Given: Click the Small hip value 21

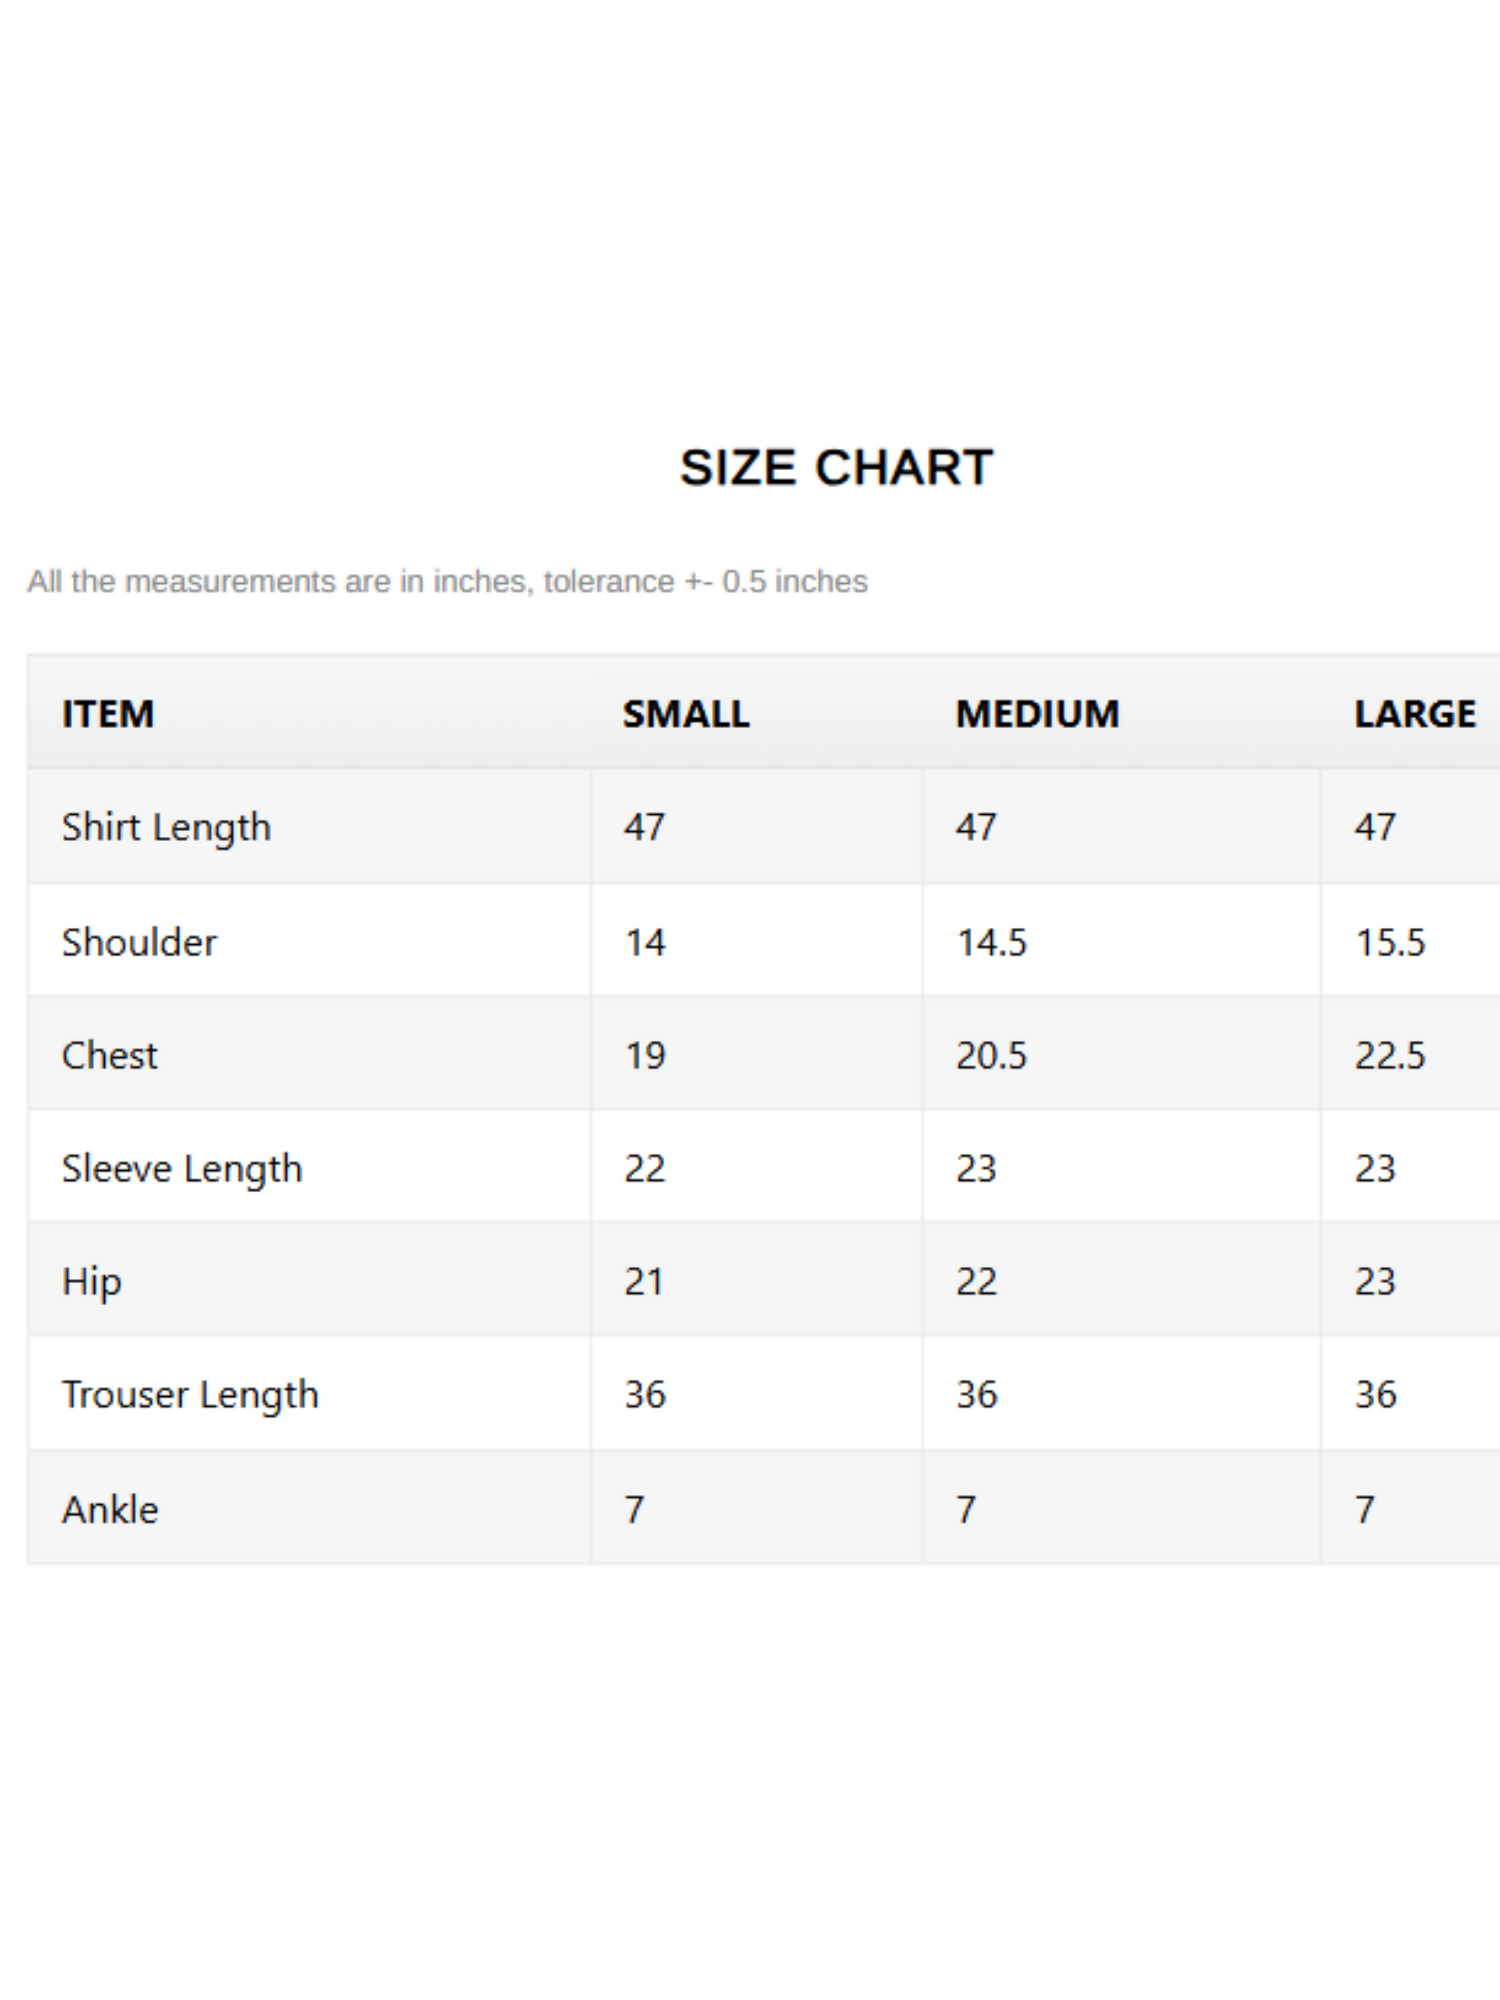Looking at the screenshot, I should point(644,1281).
